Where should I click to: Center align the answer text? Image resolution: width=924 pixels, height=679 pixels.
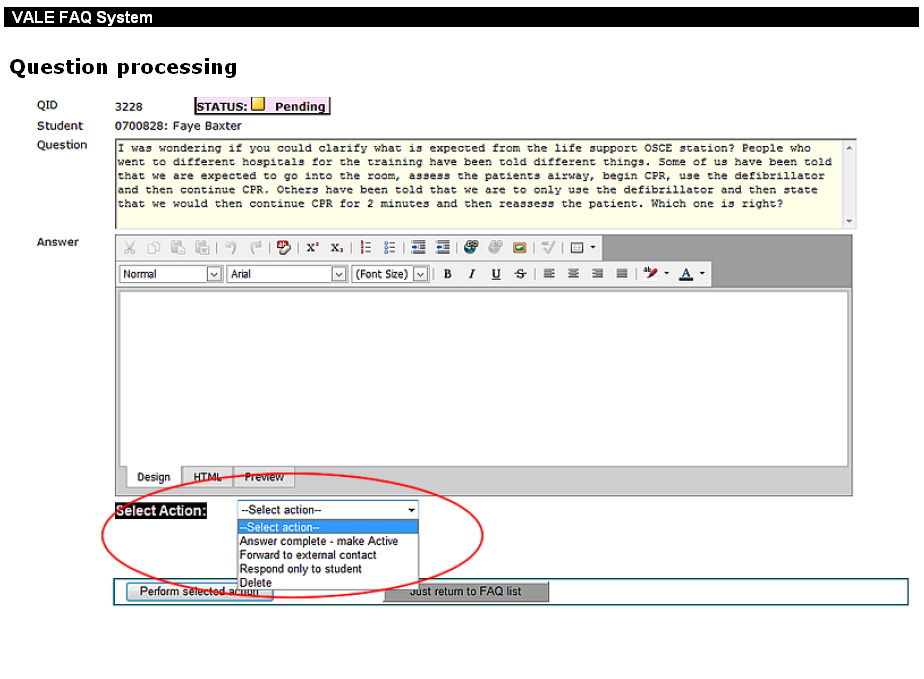[573, 274]
